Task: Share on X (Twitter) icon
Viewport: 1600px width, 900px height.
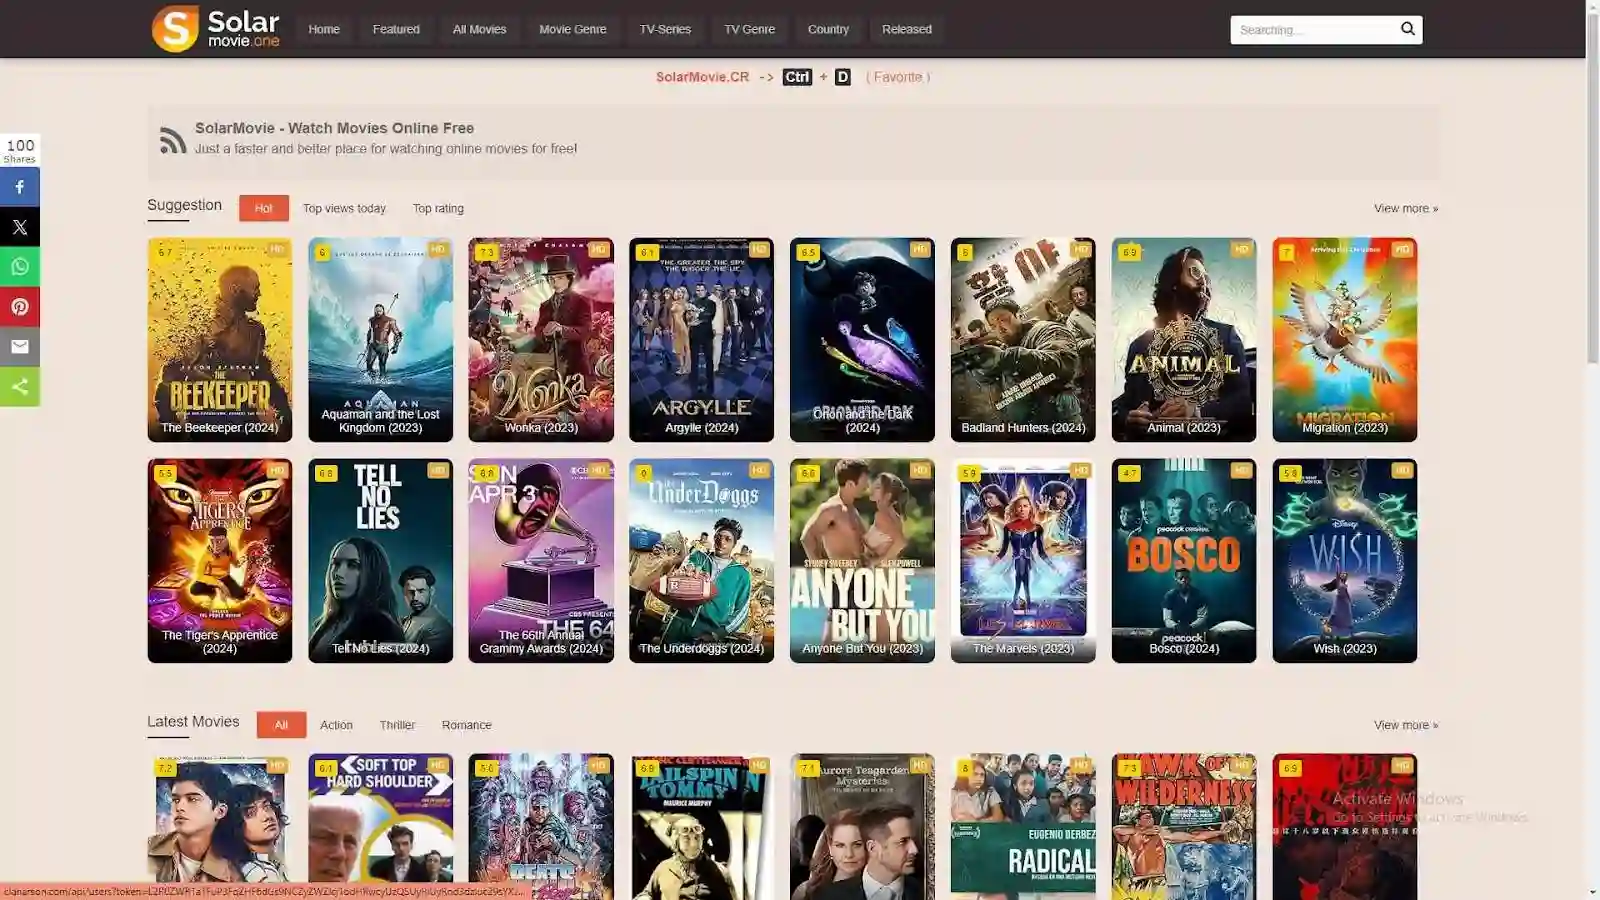Action: click(x=20, y=227)
